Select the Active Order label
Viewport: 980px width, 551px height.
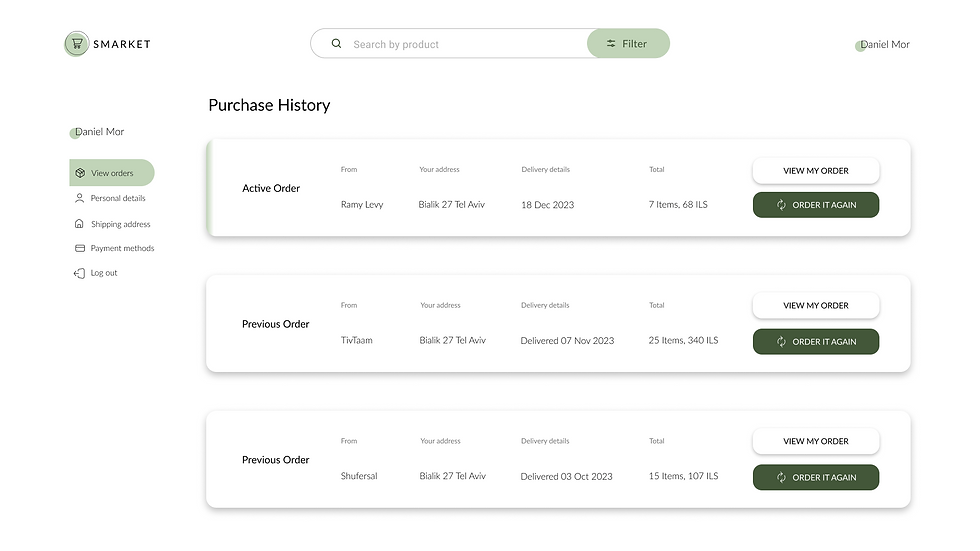pyautogui.click(x=271, y=188)
